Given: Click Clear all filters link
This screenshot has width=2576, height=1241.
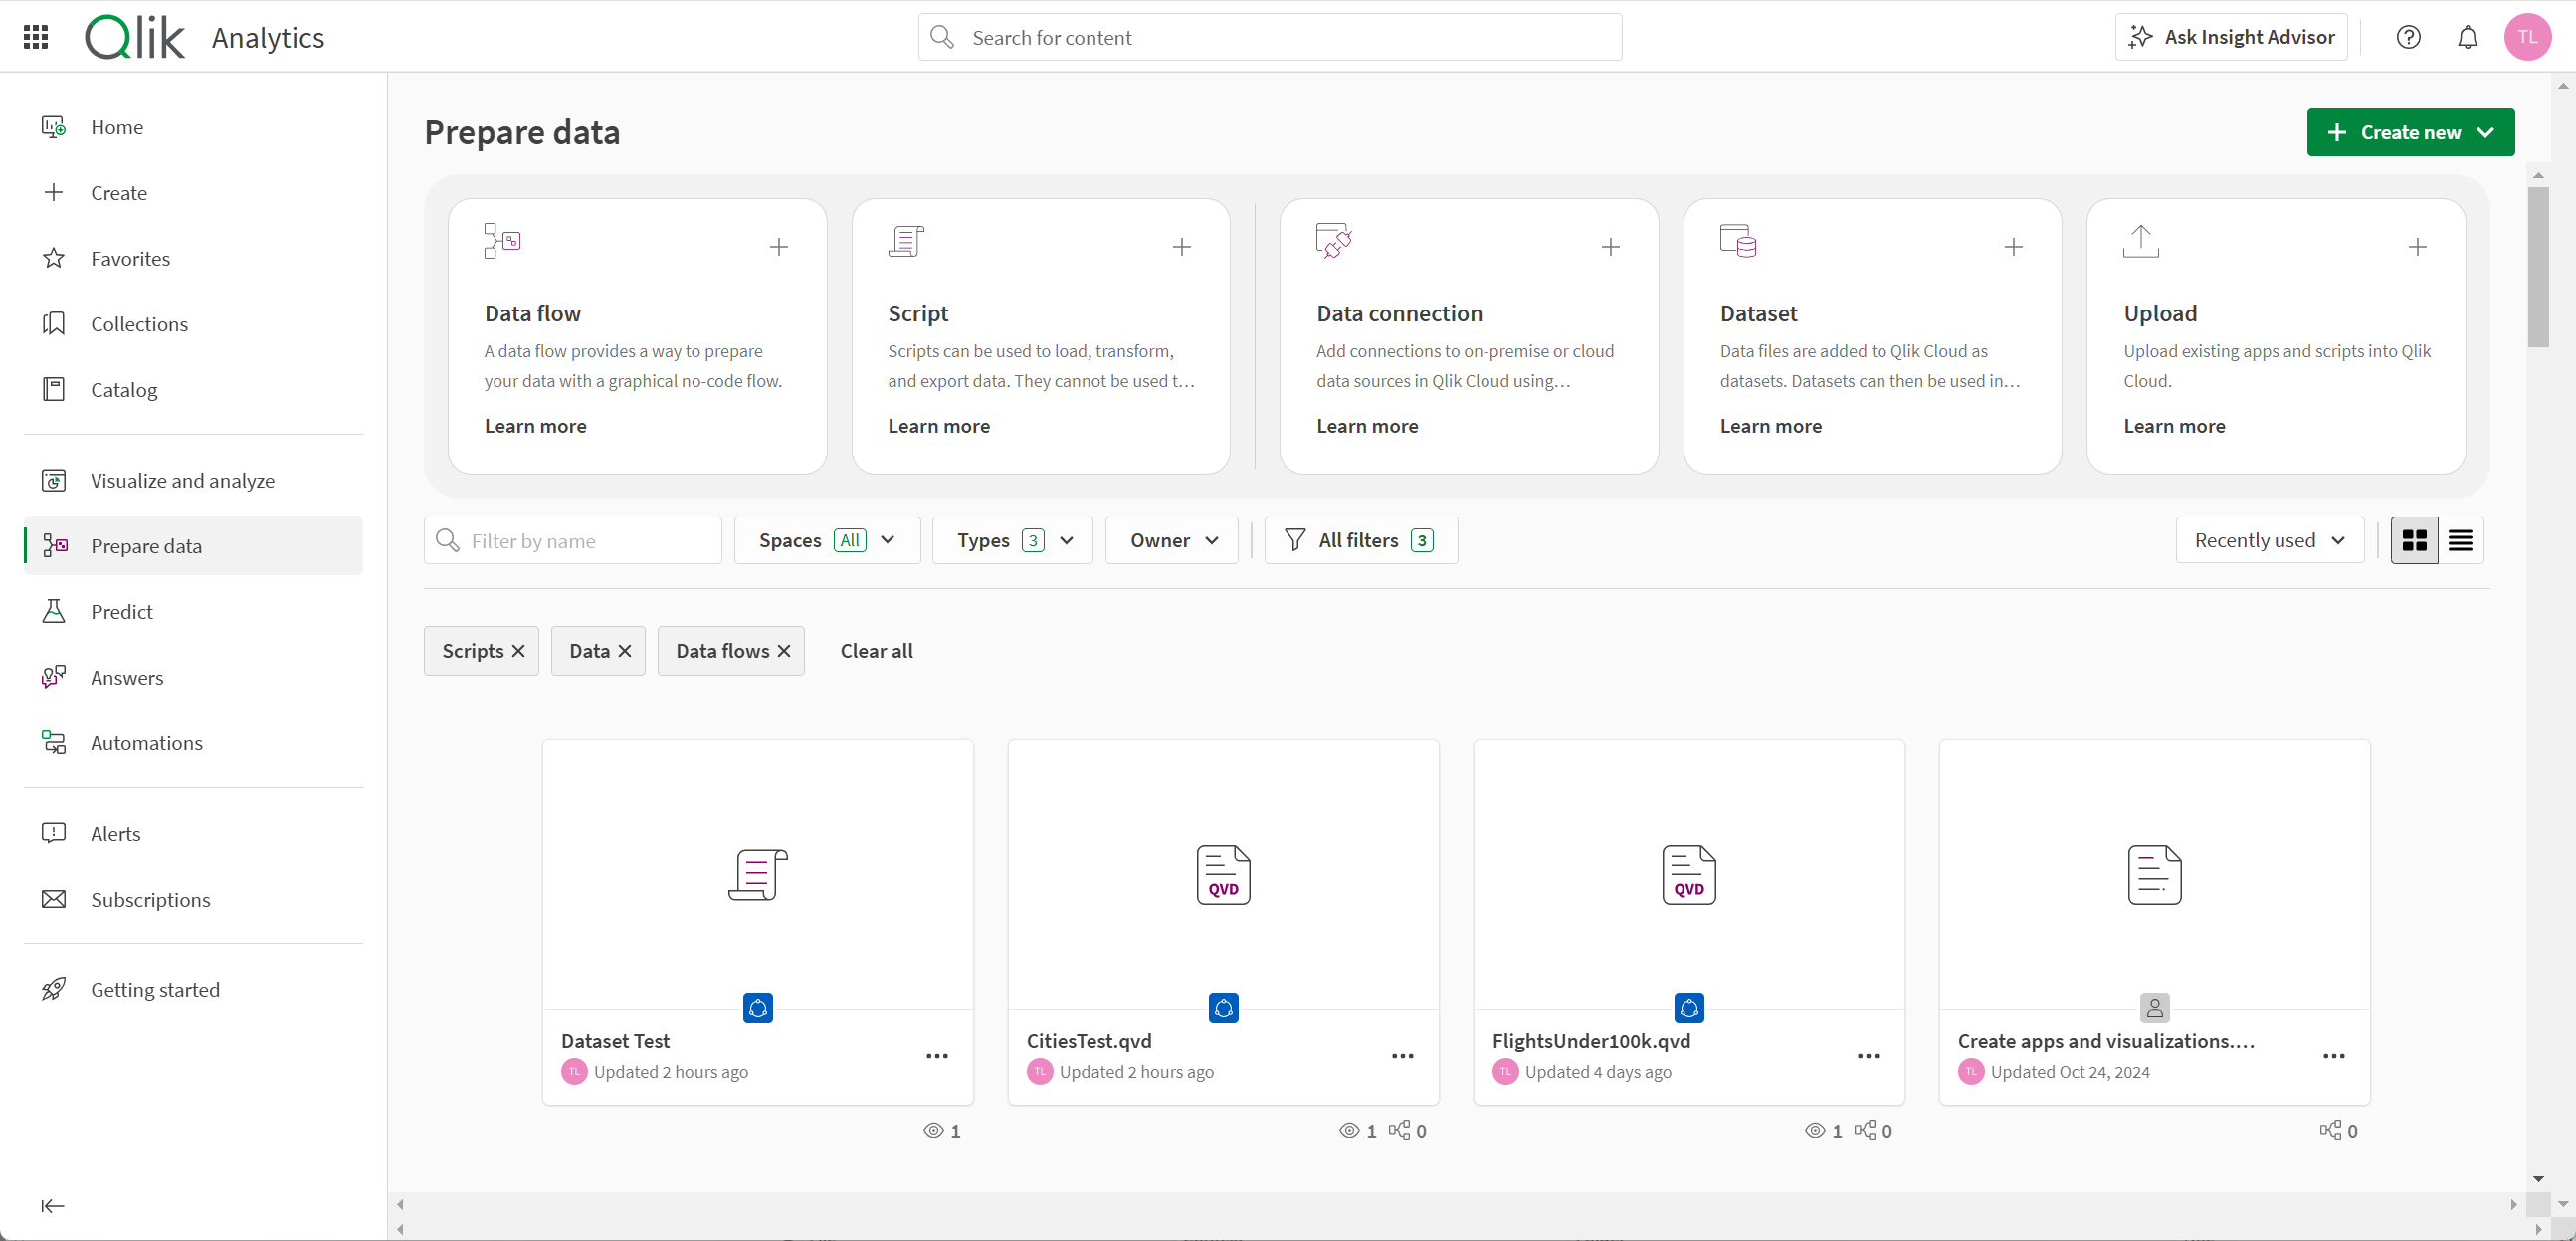Looking at the screenshot, I should click(x=876, y=651).
